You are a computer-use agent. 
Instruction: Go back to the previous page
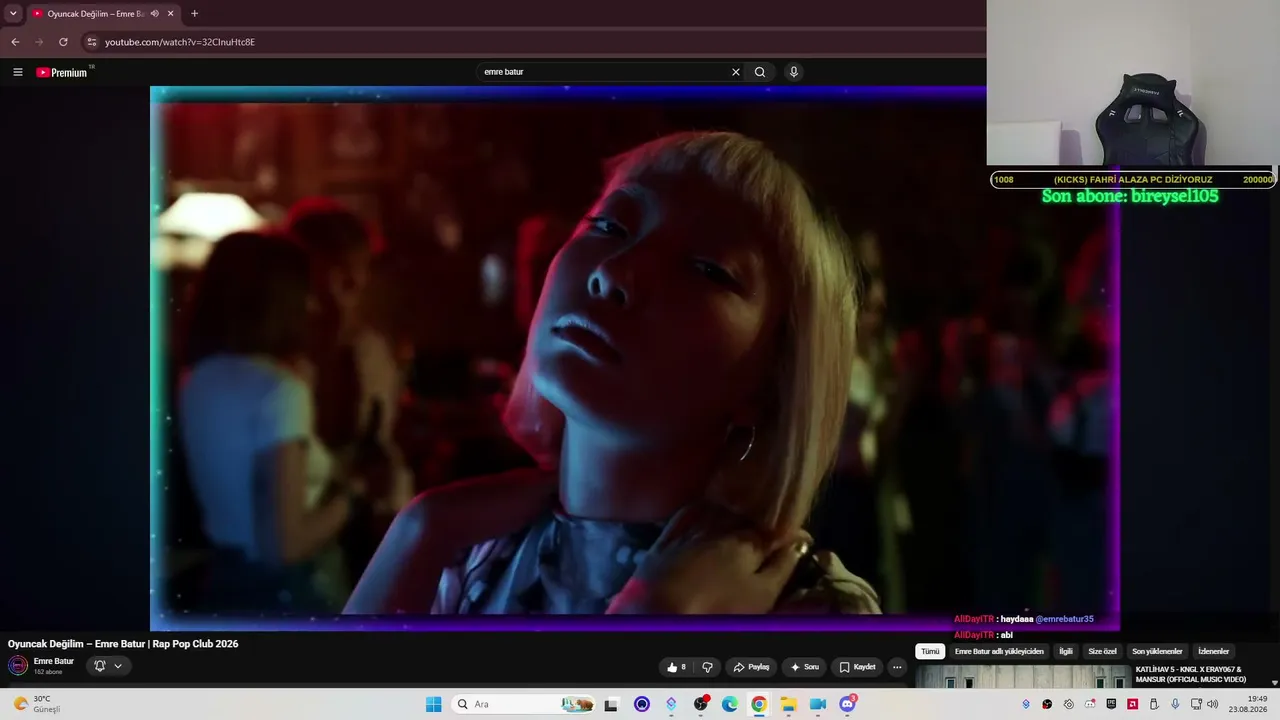click(x=15, y=42)
